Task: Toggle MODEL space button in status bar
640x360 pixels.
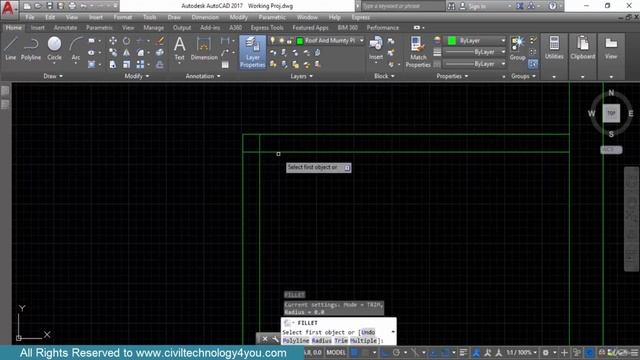Action: (336, 352)
